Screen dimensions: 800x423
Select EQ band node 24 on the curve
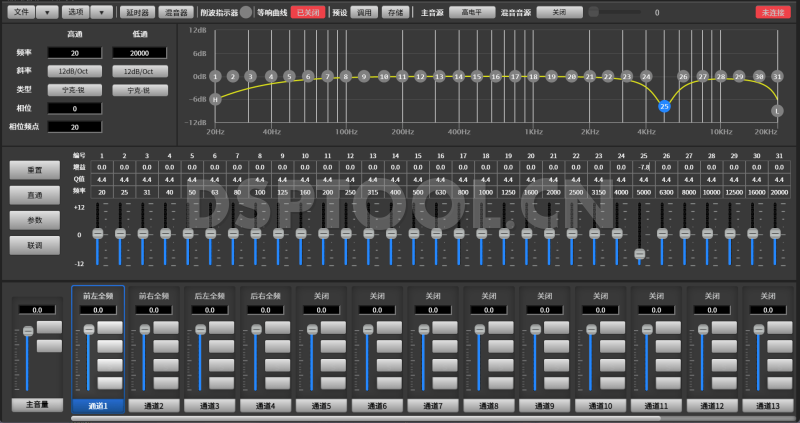pyautogui.click(x=646, y=76)
